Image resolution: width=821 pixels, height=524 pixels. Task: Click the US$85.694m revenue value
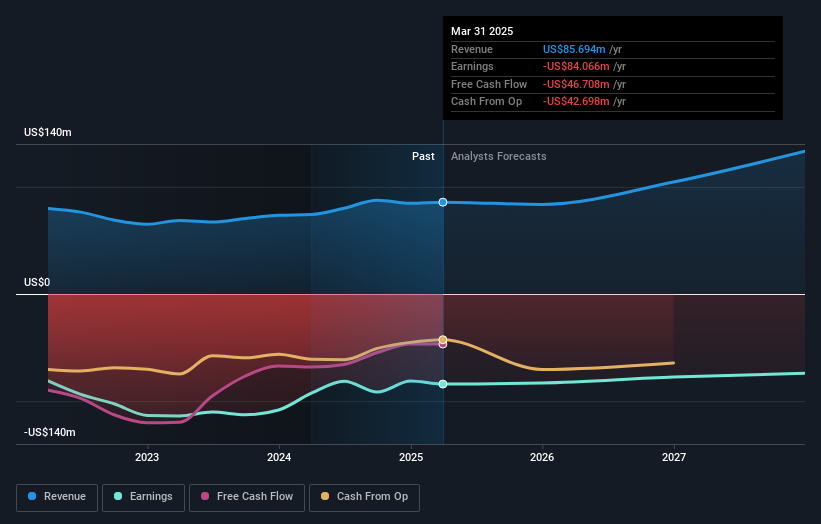click(x=574, y=49)
